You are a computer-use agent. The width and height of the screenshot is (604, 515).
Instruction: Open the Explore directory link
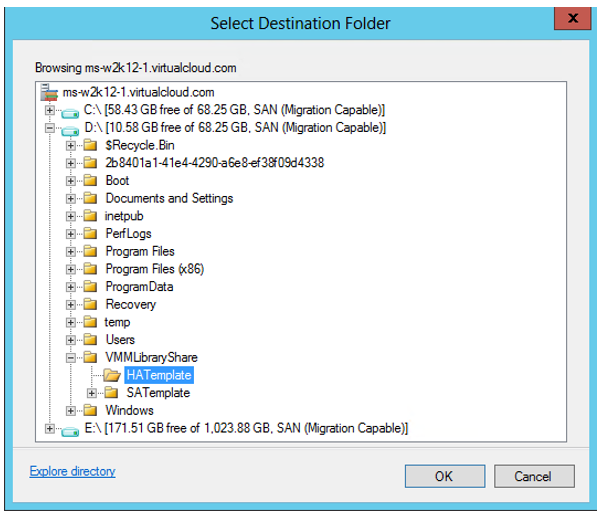[72, 471]
